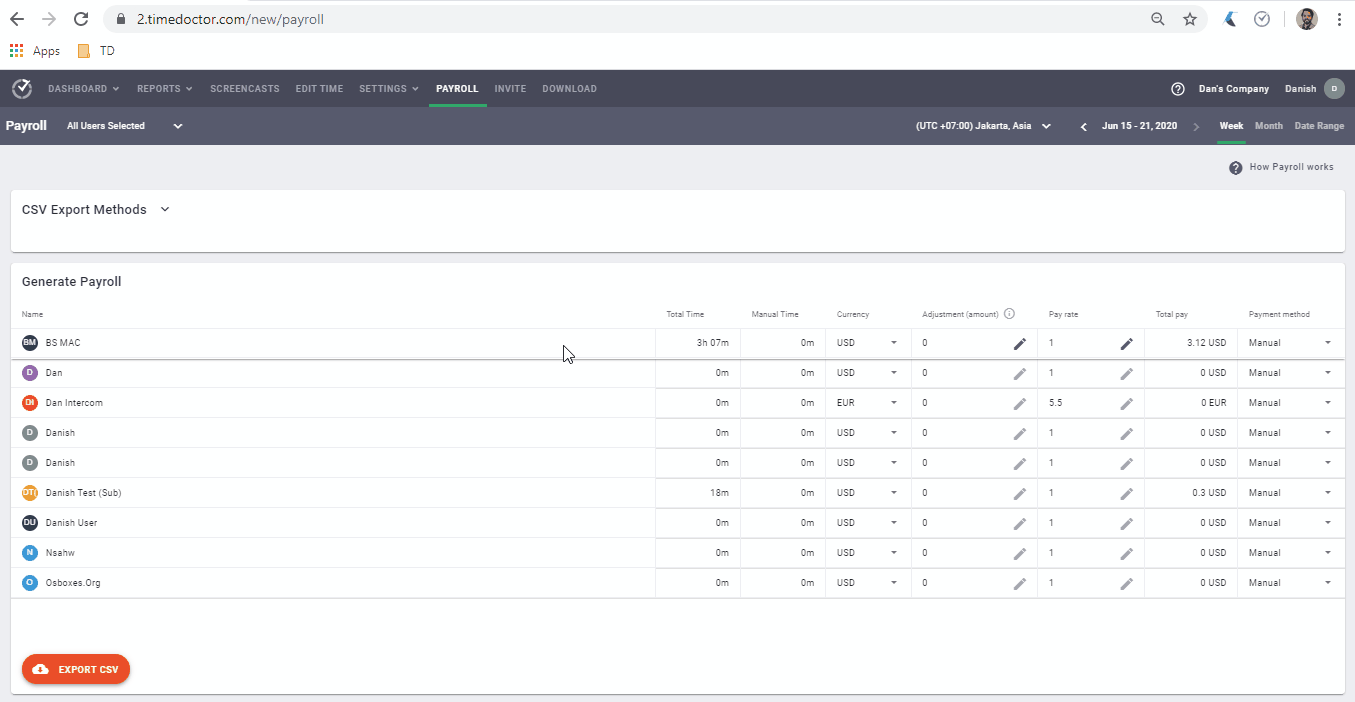
Task: Select the Date Range tab
Action: click(x=1318, y=126)
